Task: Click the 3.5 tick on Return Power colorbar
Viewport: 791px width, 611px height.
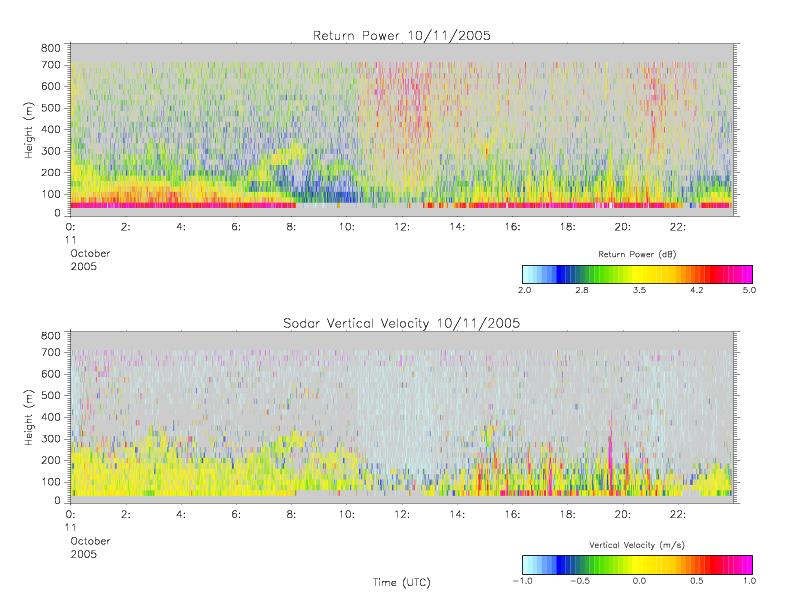Action: (640, 290)
